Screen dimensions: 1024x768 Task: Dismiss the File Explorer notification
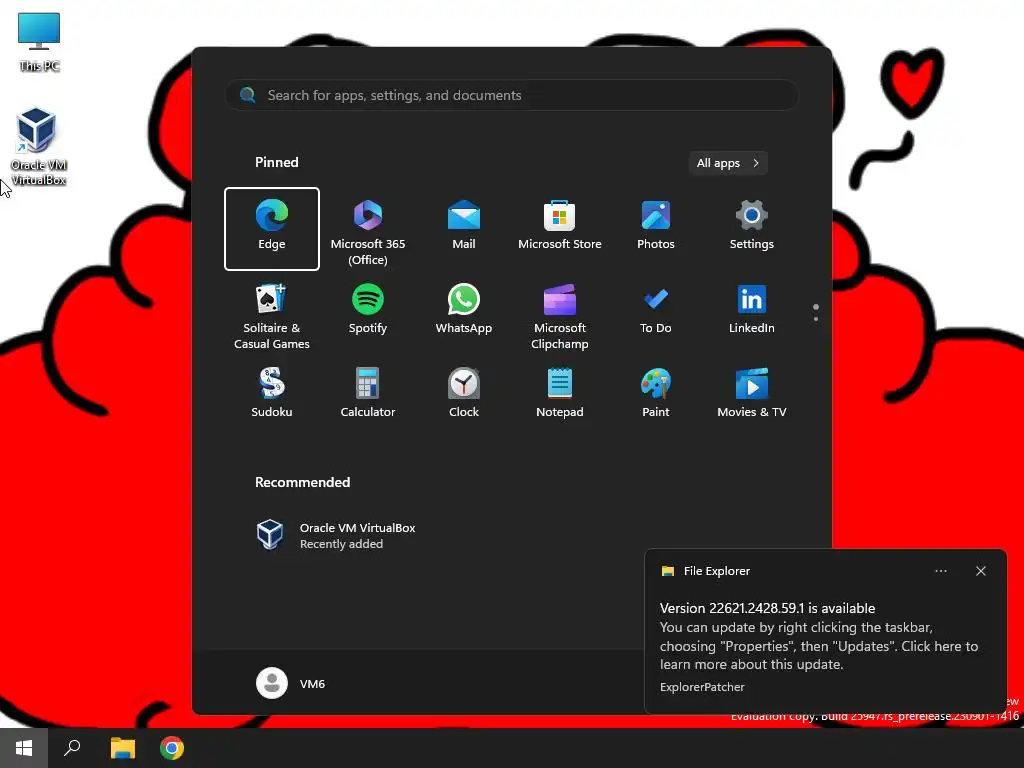click(980, 571)
